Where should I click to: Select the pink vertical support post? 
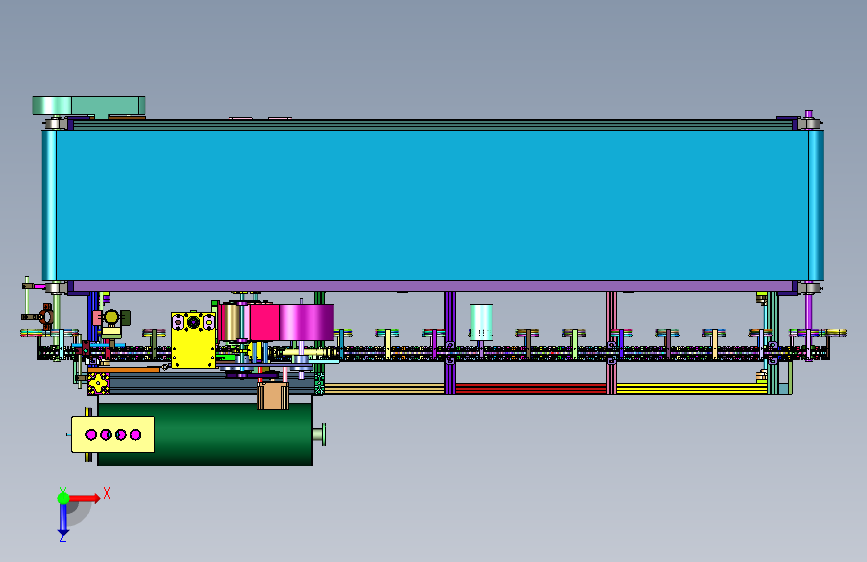point(611,343)
